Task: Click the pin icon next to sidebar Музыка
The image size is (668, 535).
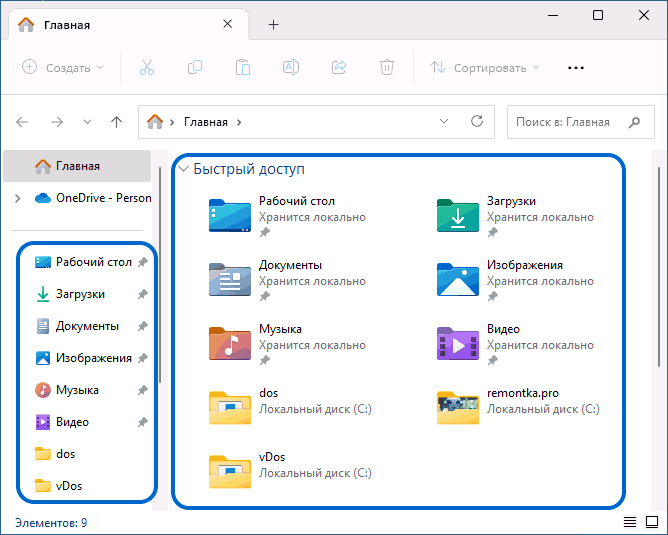Action: tap(143, 390)
